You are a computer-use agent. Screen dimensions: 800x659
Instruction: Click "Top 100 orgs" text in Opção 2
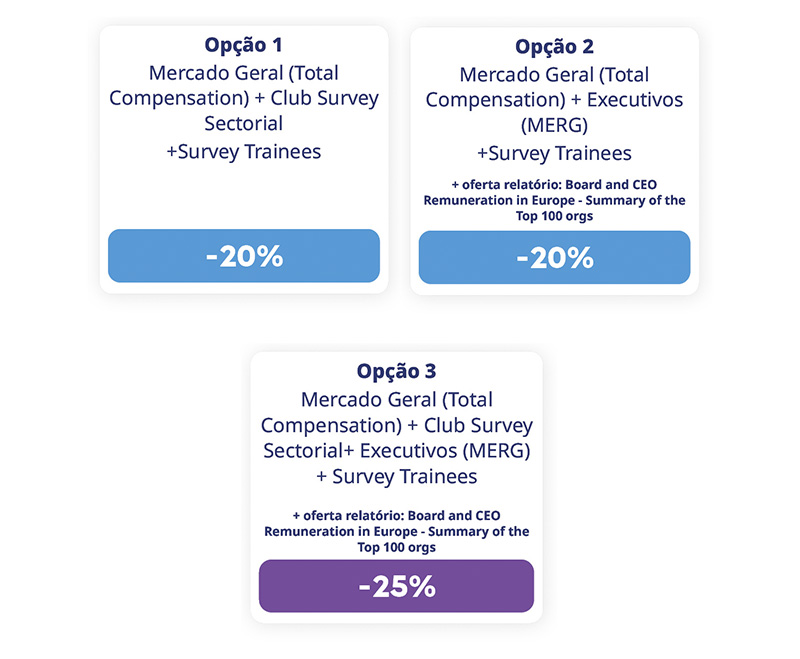[554, 216]
